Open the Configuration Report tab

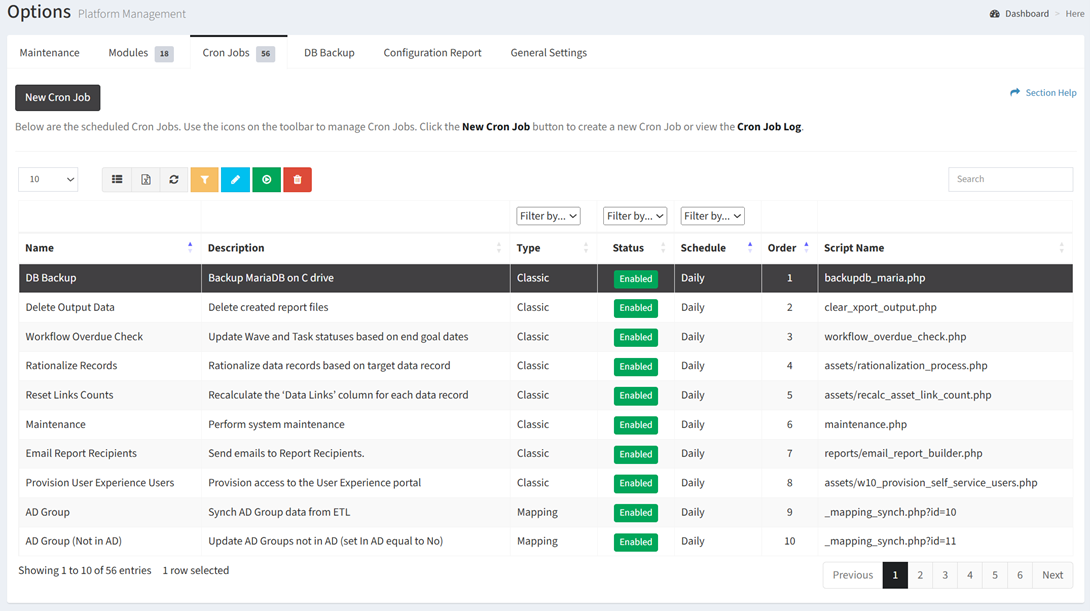tap(432, 53)
